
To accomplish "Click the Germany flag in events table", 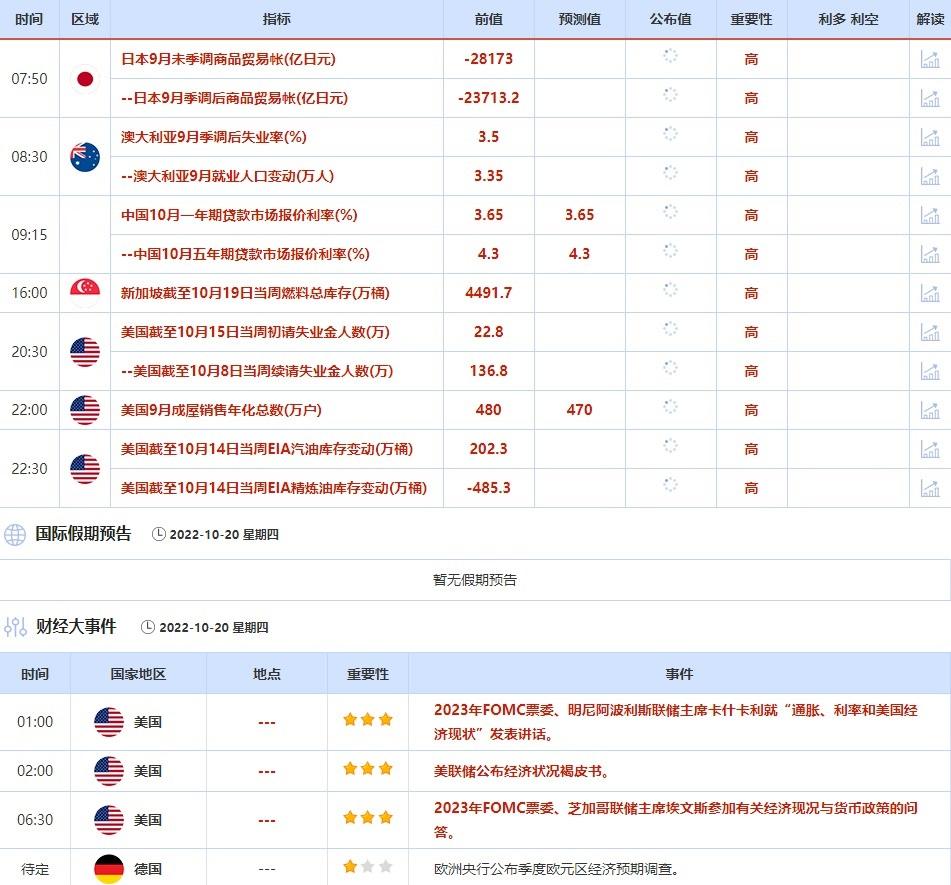I will (x=109, y=869).
